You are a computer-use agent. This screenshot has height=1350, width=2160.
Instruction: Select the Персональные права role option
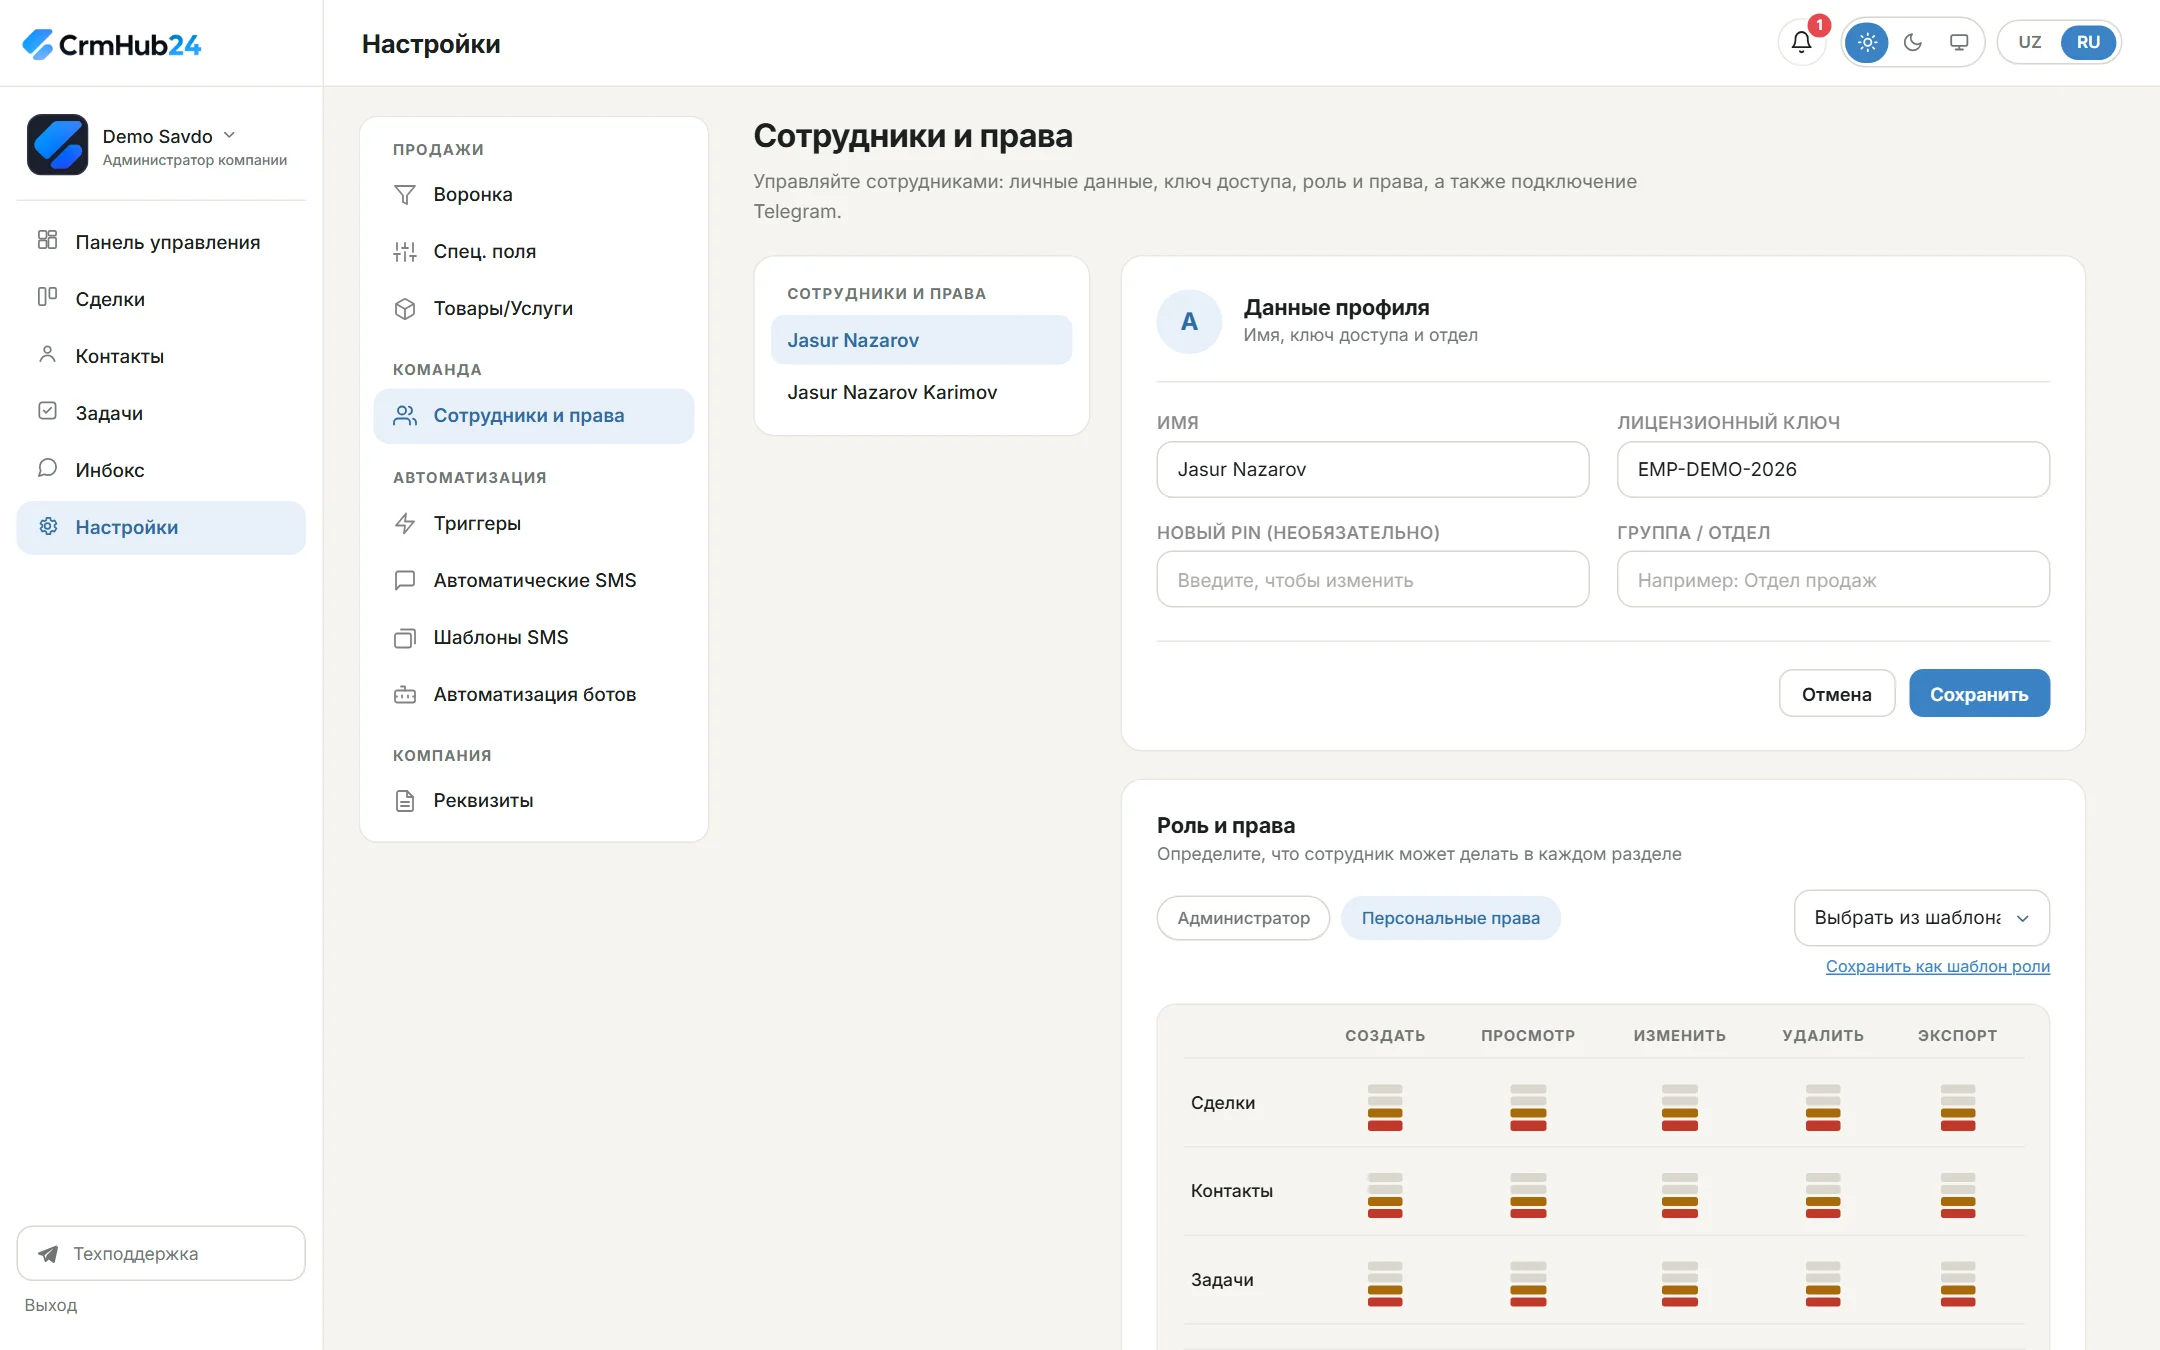coord(1450,918)
